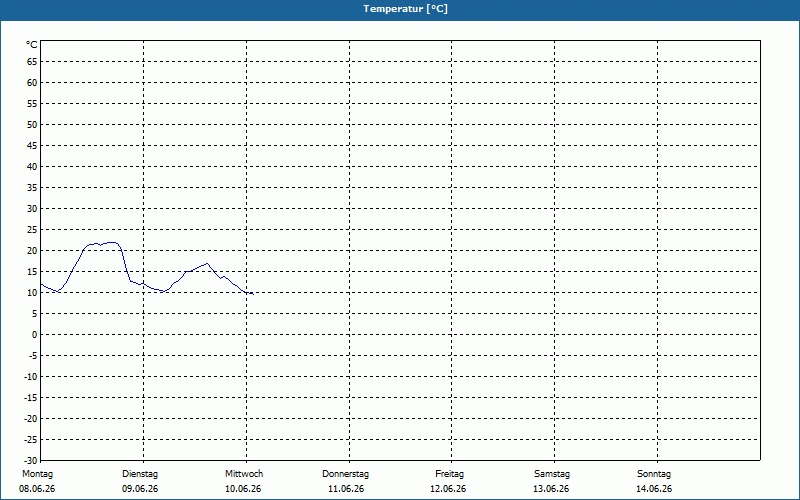The height and width of the screenshot is (500, 800).
Task: Click the Donnerstag day label
Action: click(345, 474)
